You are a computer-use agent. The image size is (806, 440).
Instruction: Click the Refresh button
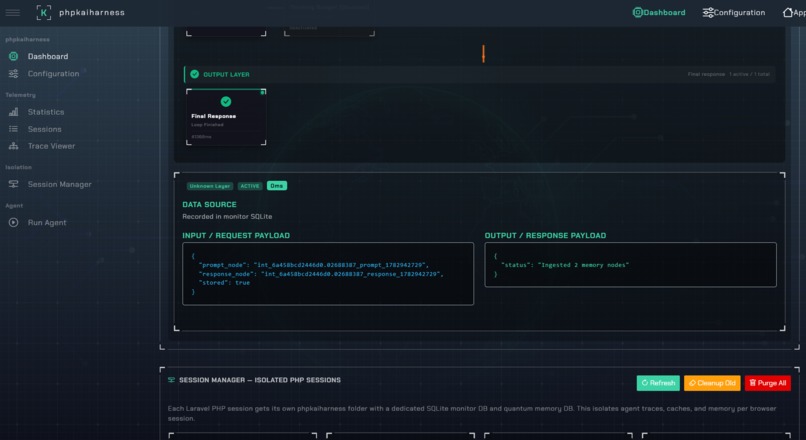[658, 383]
